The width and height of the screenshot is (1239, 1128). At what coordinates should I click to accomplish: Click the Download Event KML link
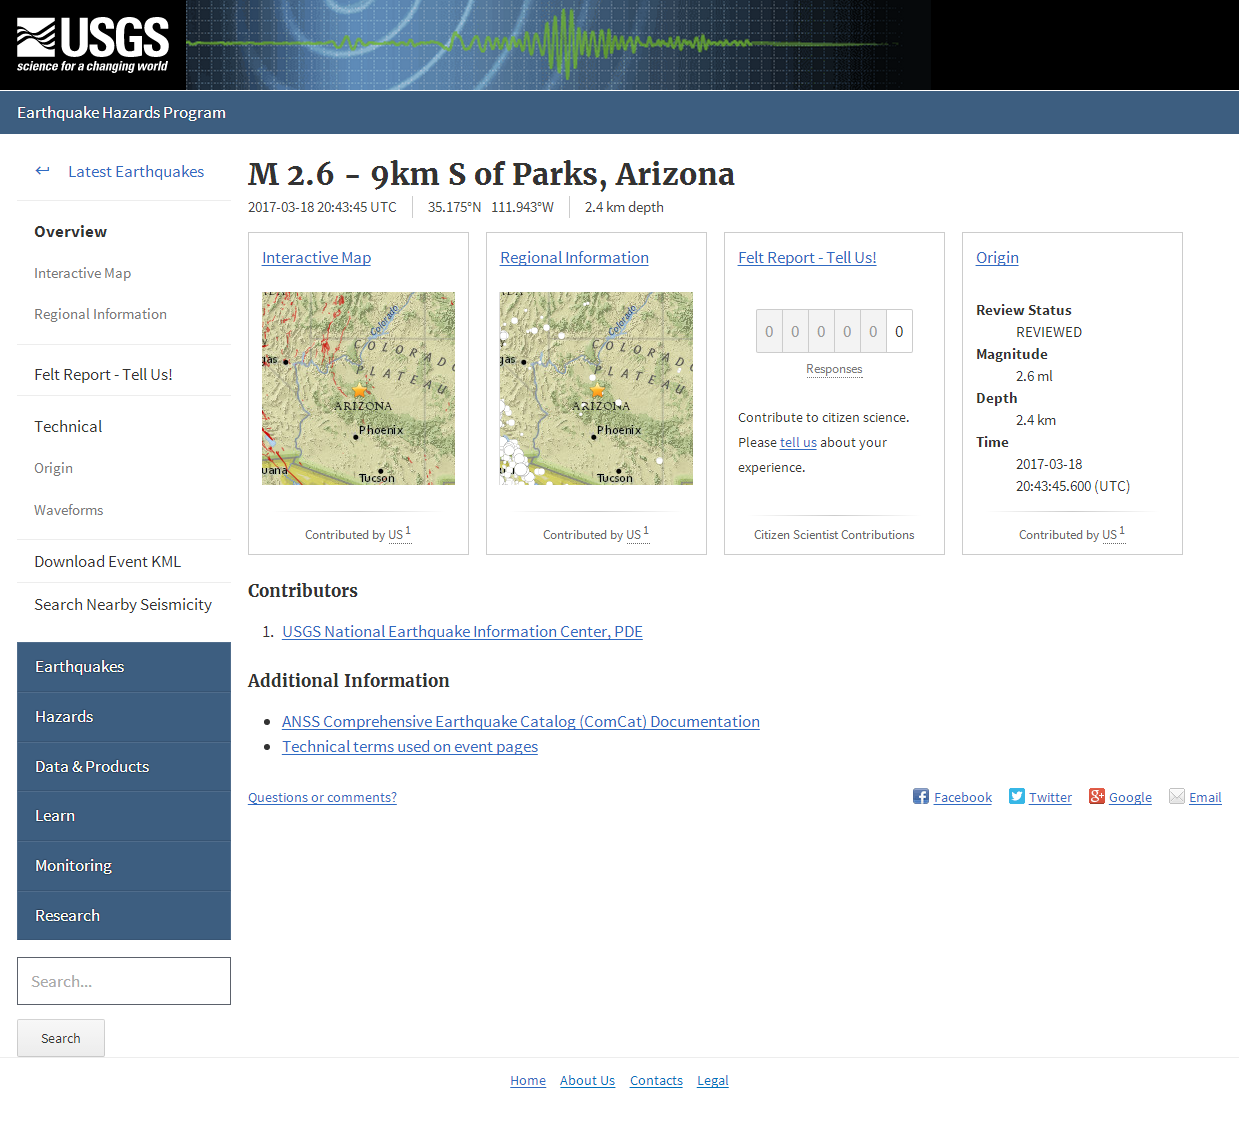[107, 561]
